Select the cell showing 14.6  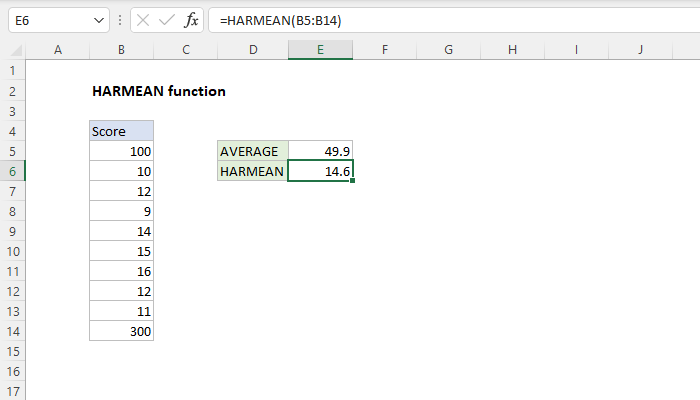tap(321, 171)
